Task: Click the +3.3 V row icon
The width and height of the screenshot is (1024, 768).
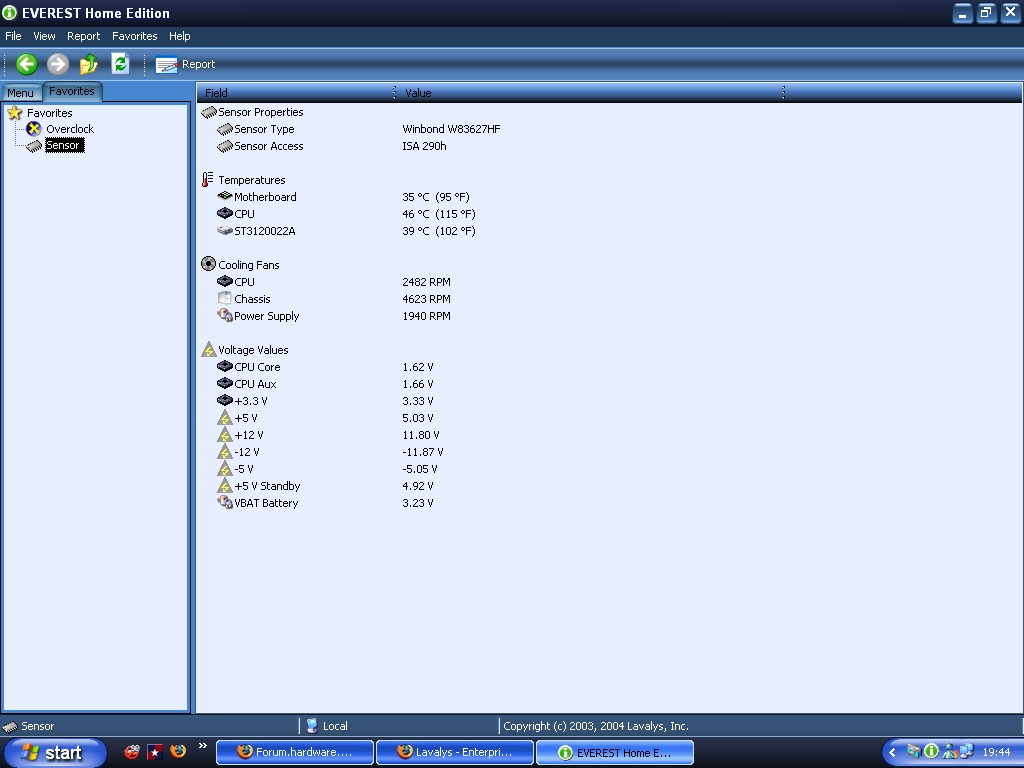Action: [x=225, y=400]
